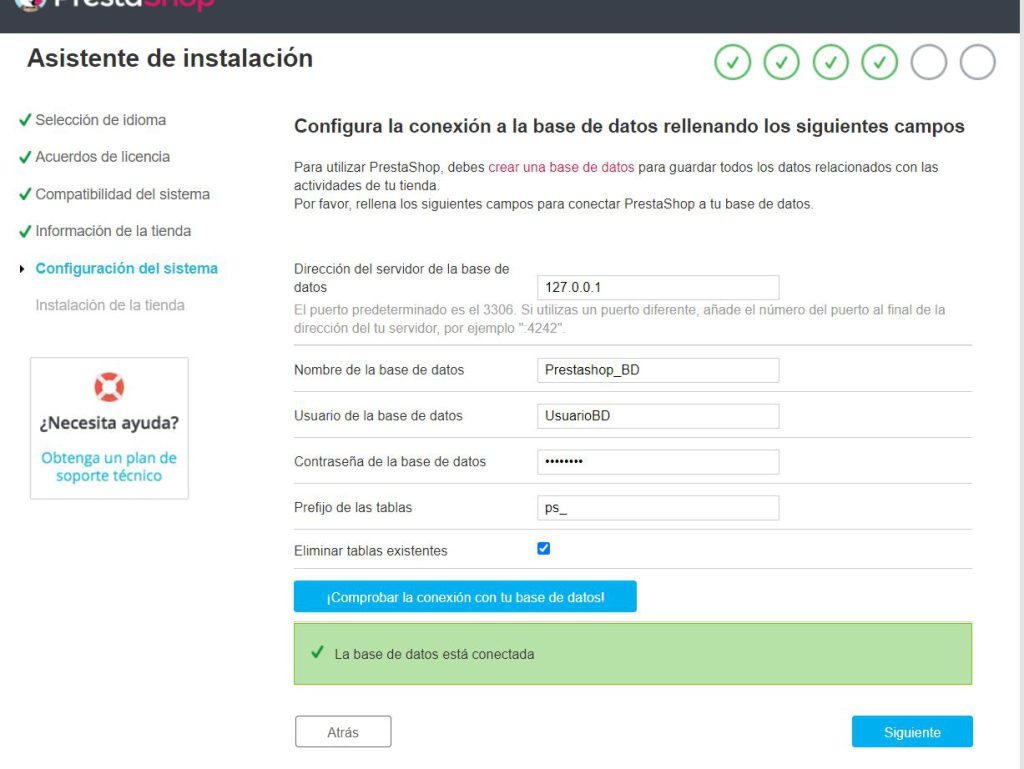
Task: Click the Contraseña de la base de datos field
Action: tap(658, 462)
